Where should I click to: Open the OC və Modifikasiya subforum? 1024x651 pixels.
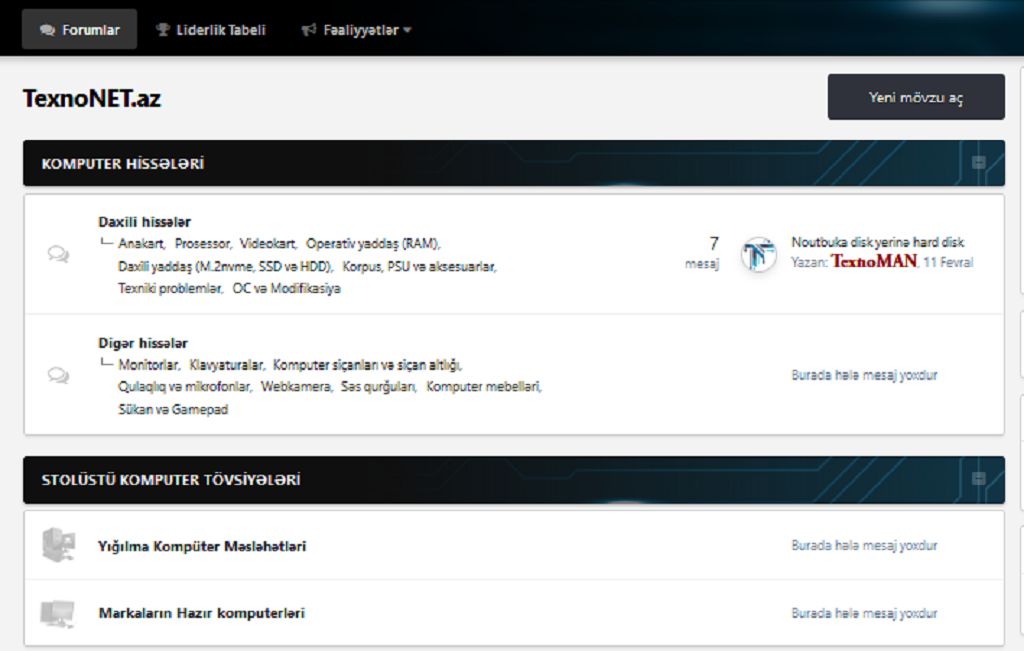coord(287,288)
